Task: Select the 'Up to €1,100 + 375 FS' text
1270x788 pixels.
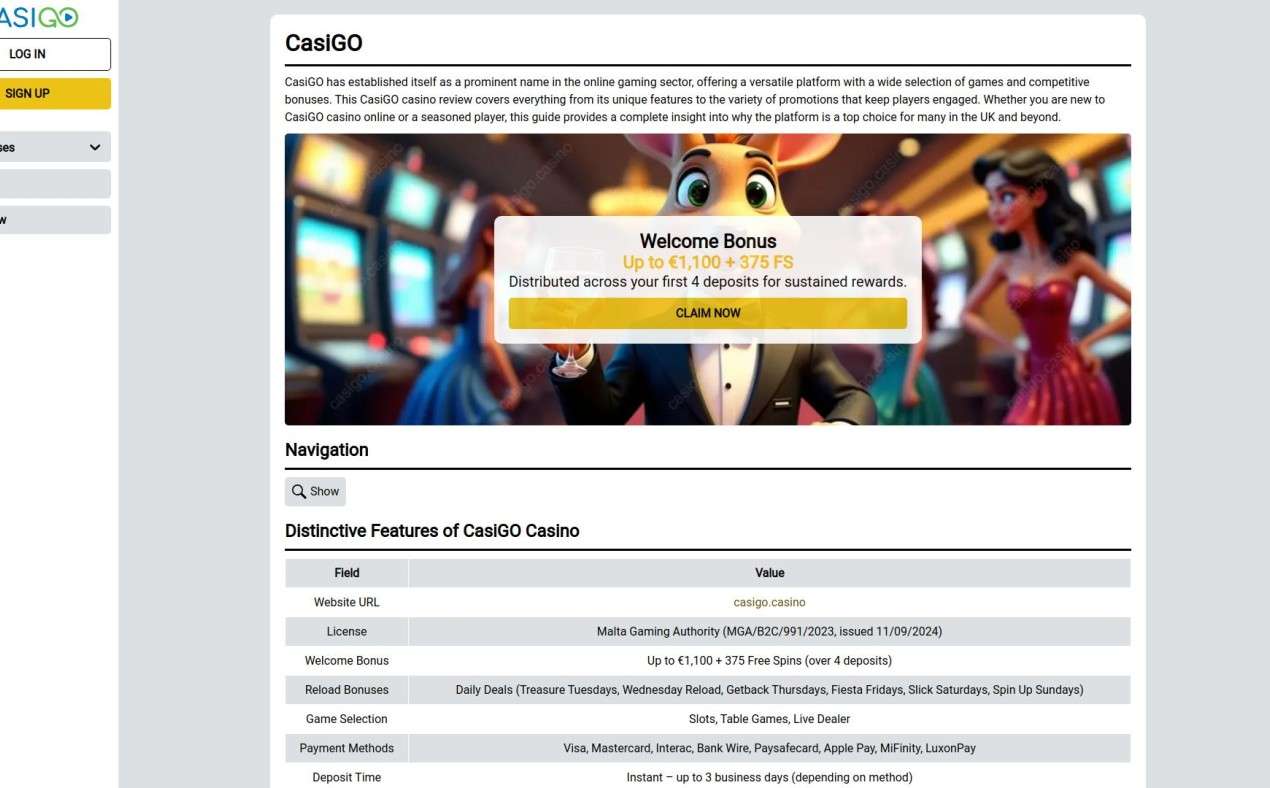Action: [708, 262]
